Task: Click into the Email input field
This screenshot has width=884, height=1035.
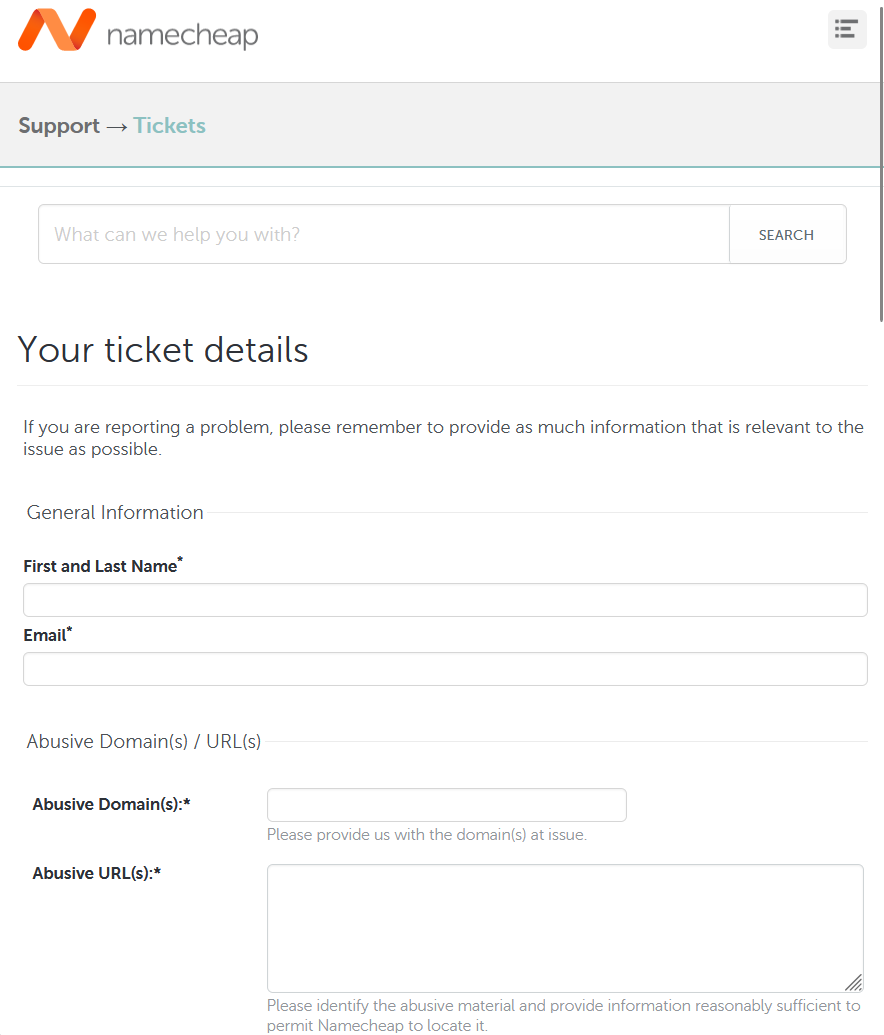Action: point(445,669)
